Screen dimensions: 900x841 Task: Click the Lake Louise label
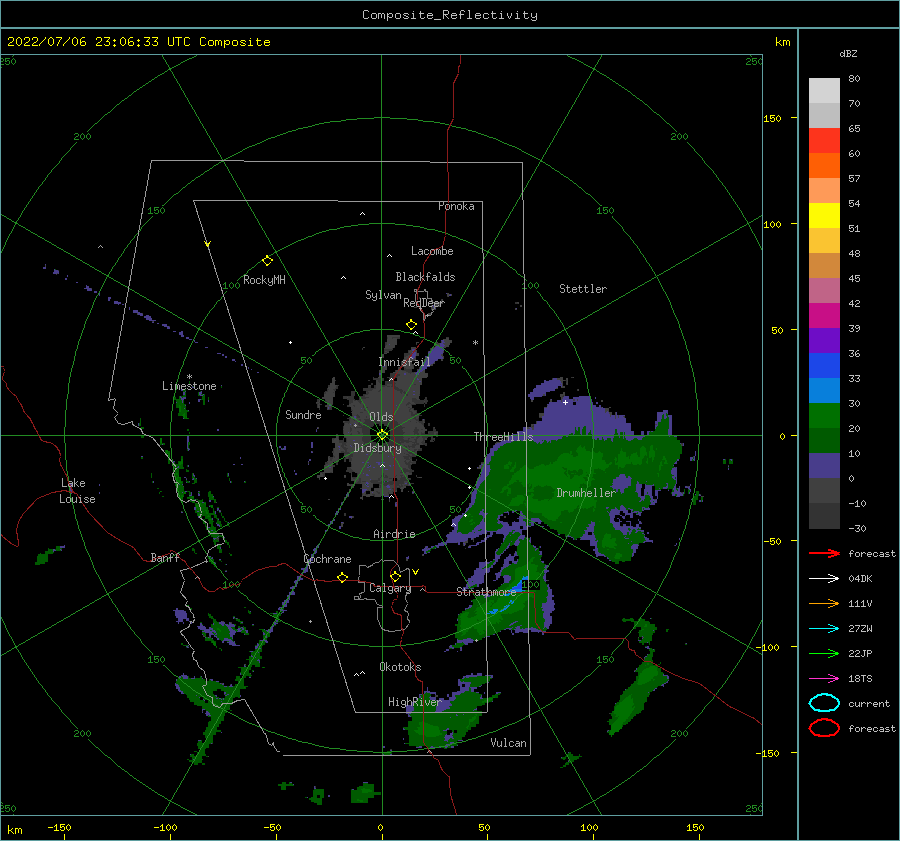(x=77, y=491)
